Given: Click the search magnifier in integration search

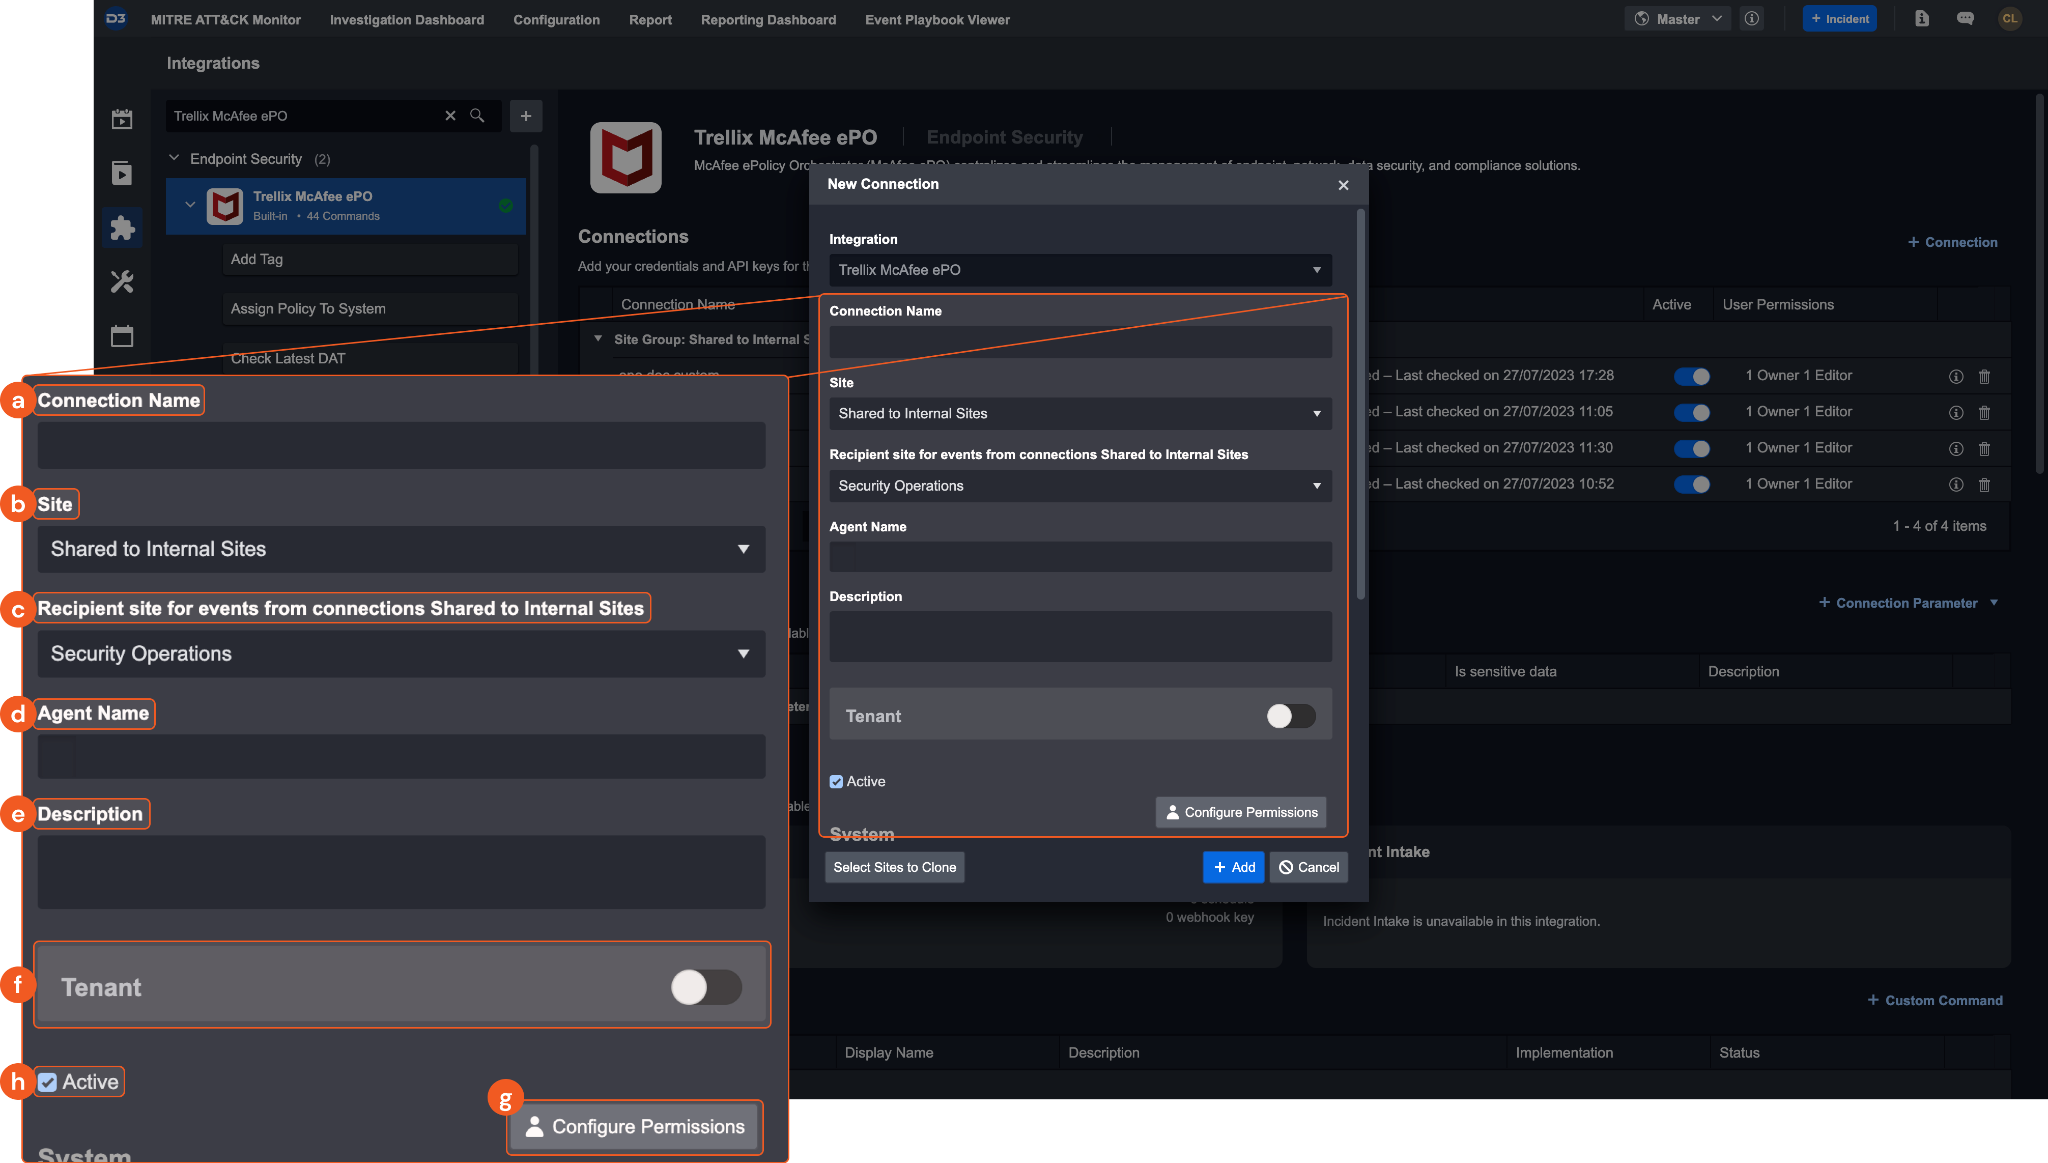Looking at the screenshot, I should [x=477, y=116].
